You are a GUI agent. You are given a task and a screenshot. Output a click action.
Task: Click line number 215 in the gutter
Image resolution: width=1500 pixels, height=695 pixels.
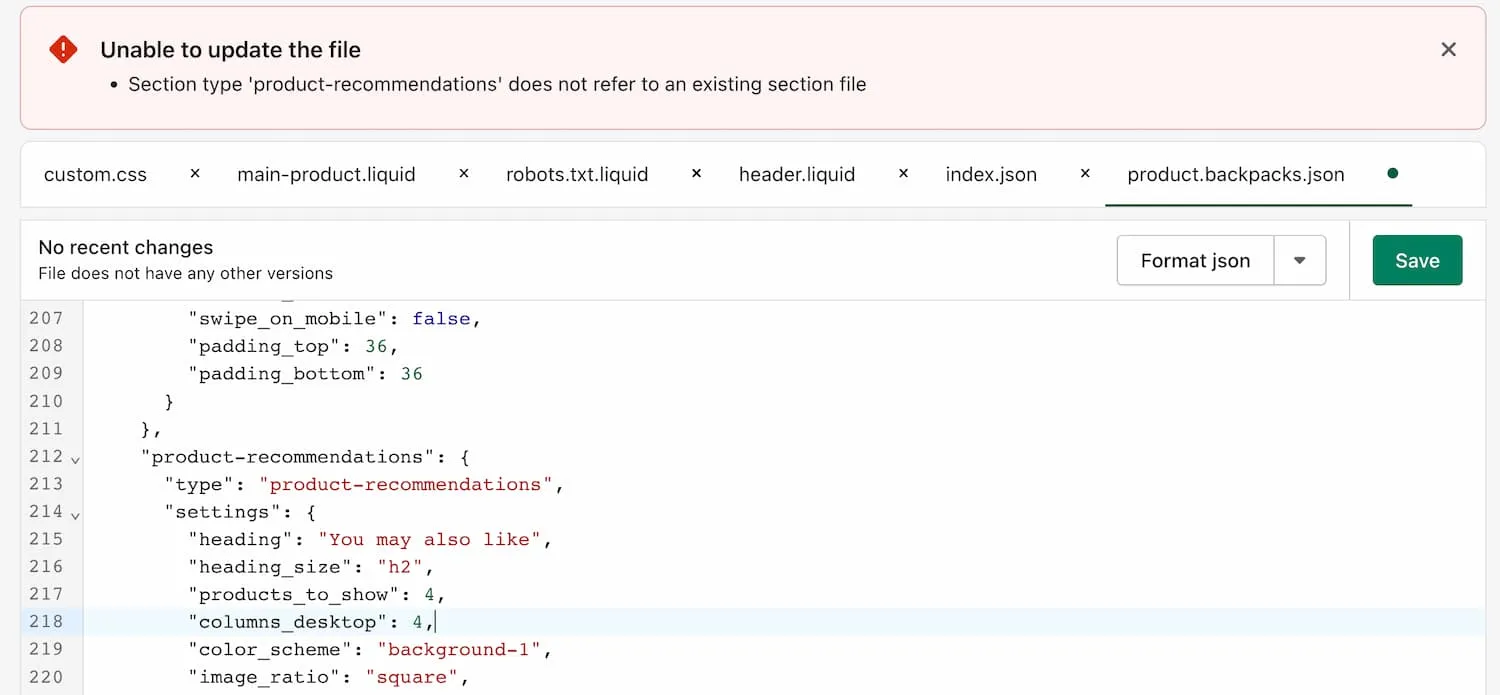click(x=46, y=539)
